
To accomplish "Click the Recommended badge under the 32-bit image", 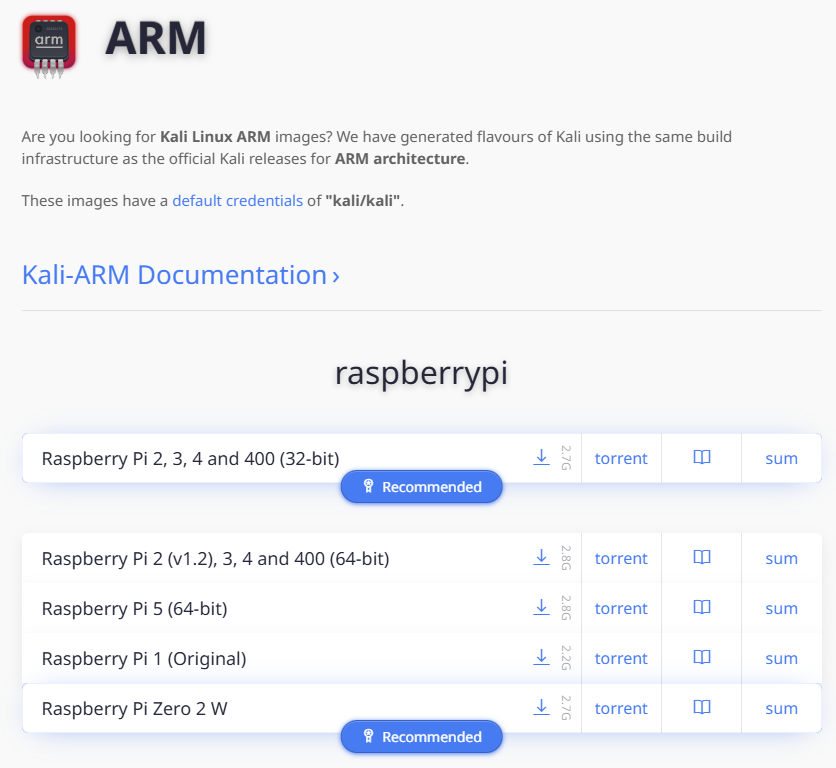I will coord(421,487).
